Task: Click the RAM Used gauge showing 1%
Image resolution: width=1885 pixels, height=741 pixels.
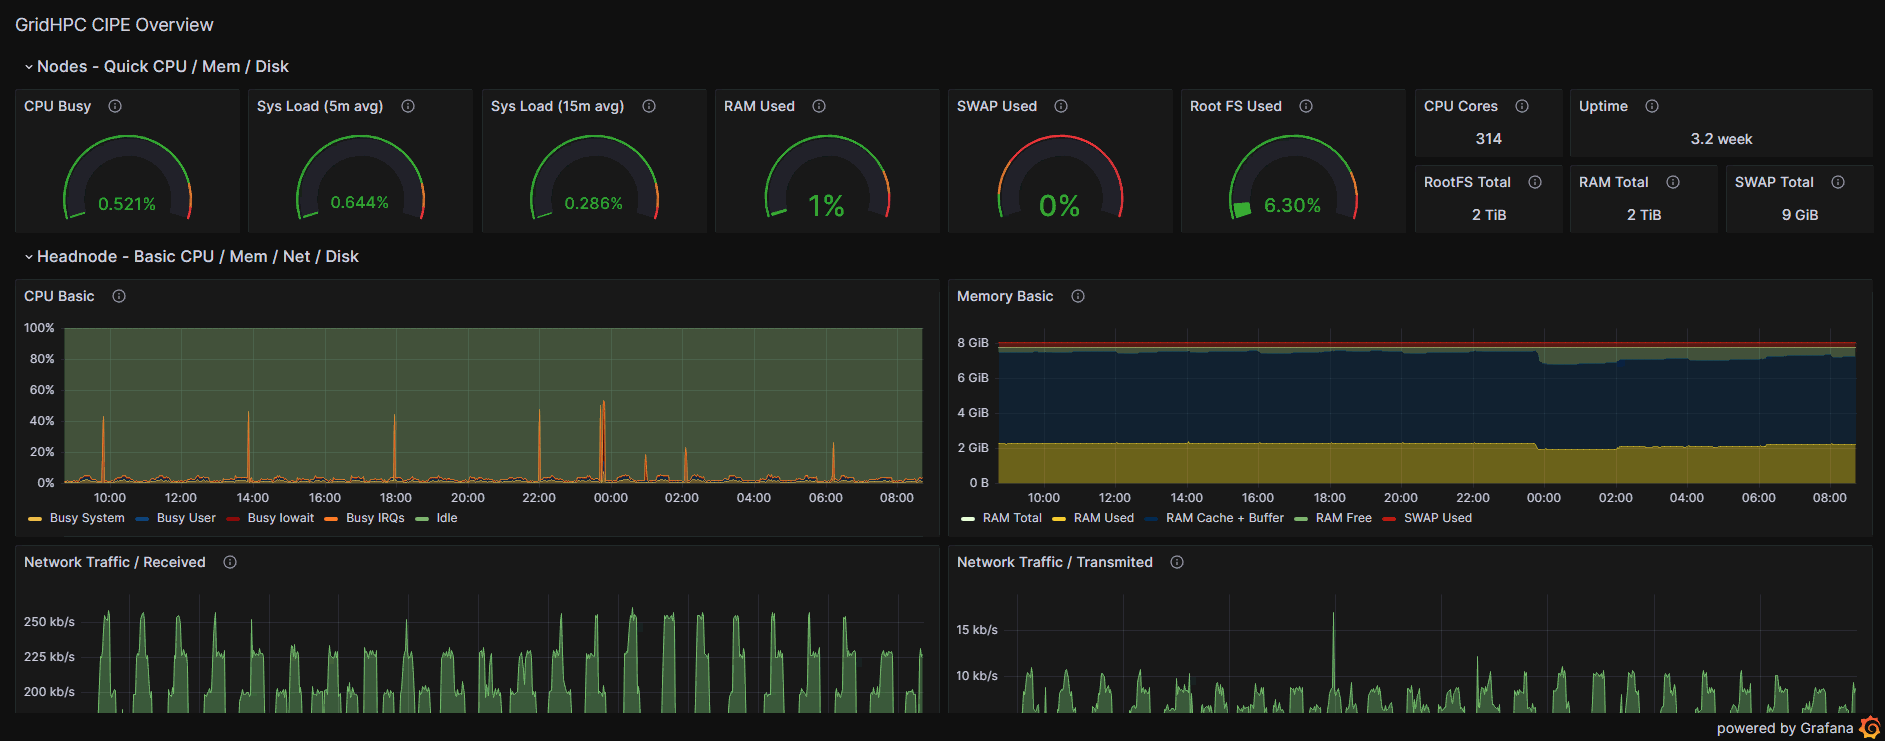Action: point(826,206)
